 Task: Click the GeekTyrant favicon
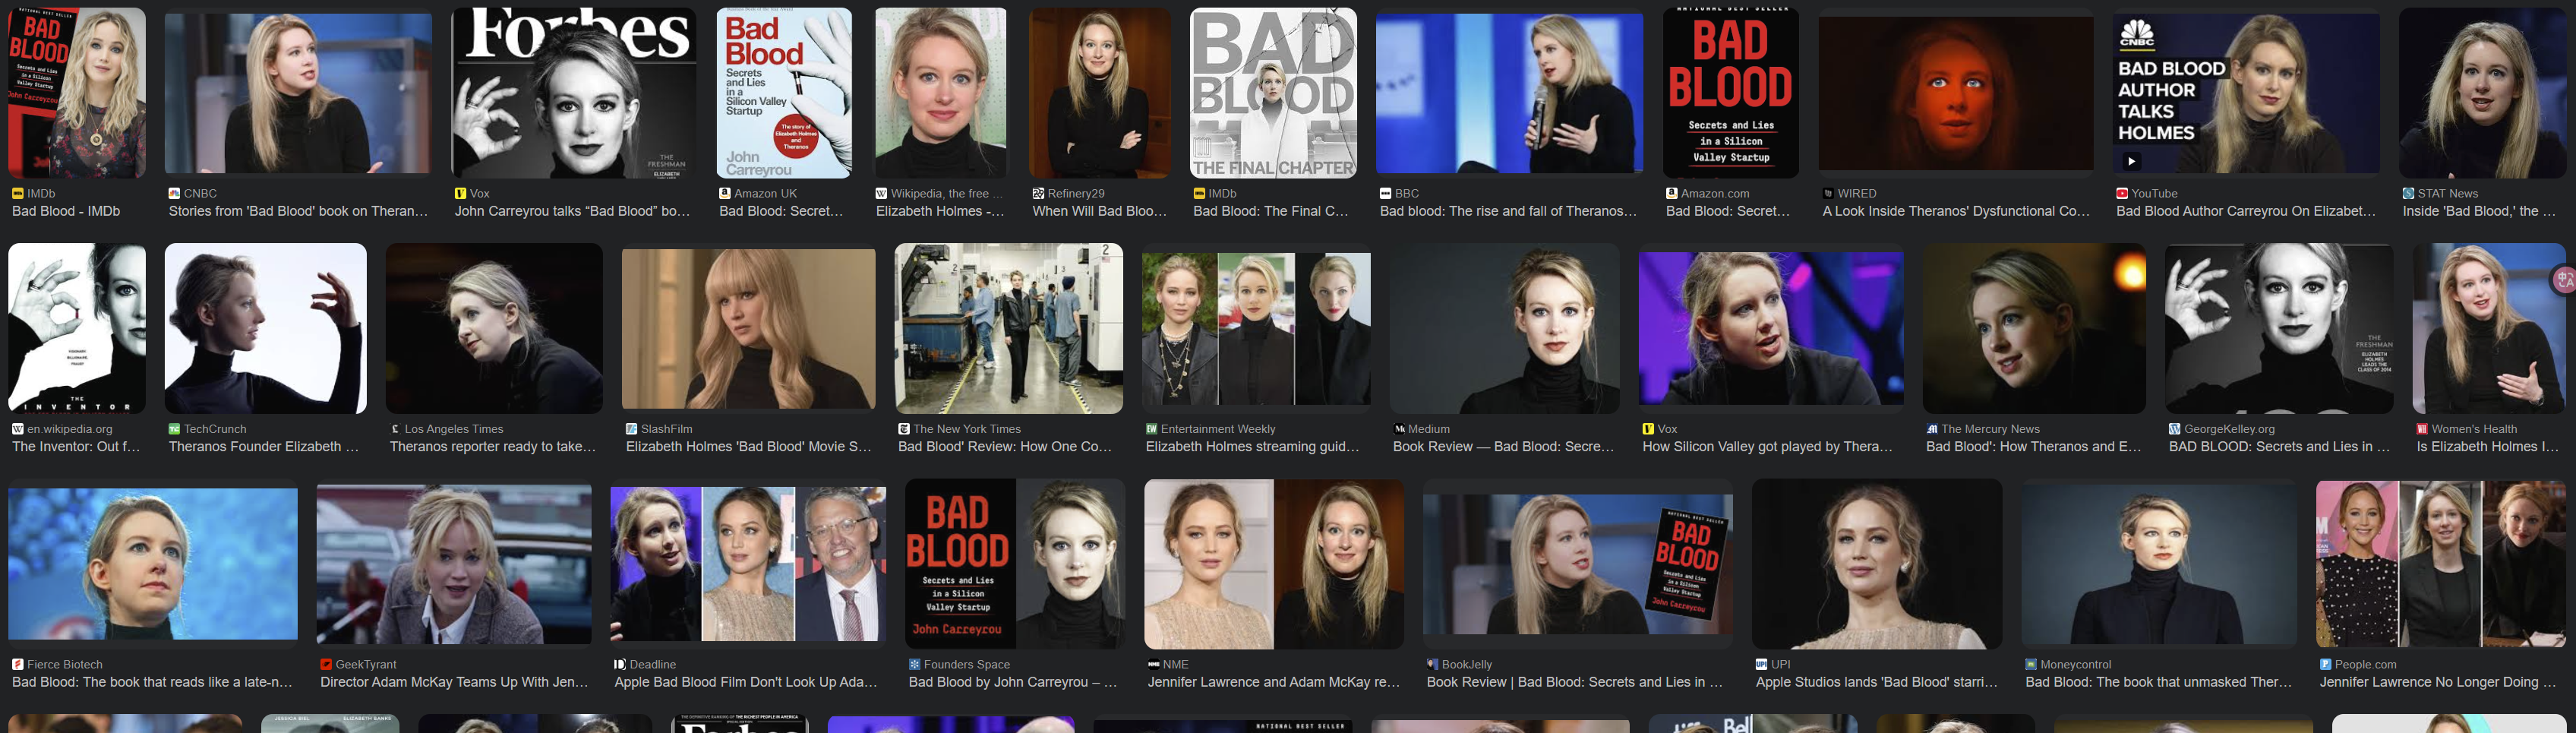[326, 664]
